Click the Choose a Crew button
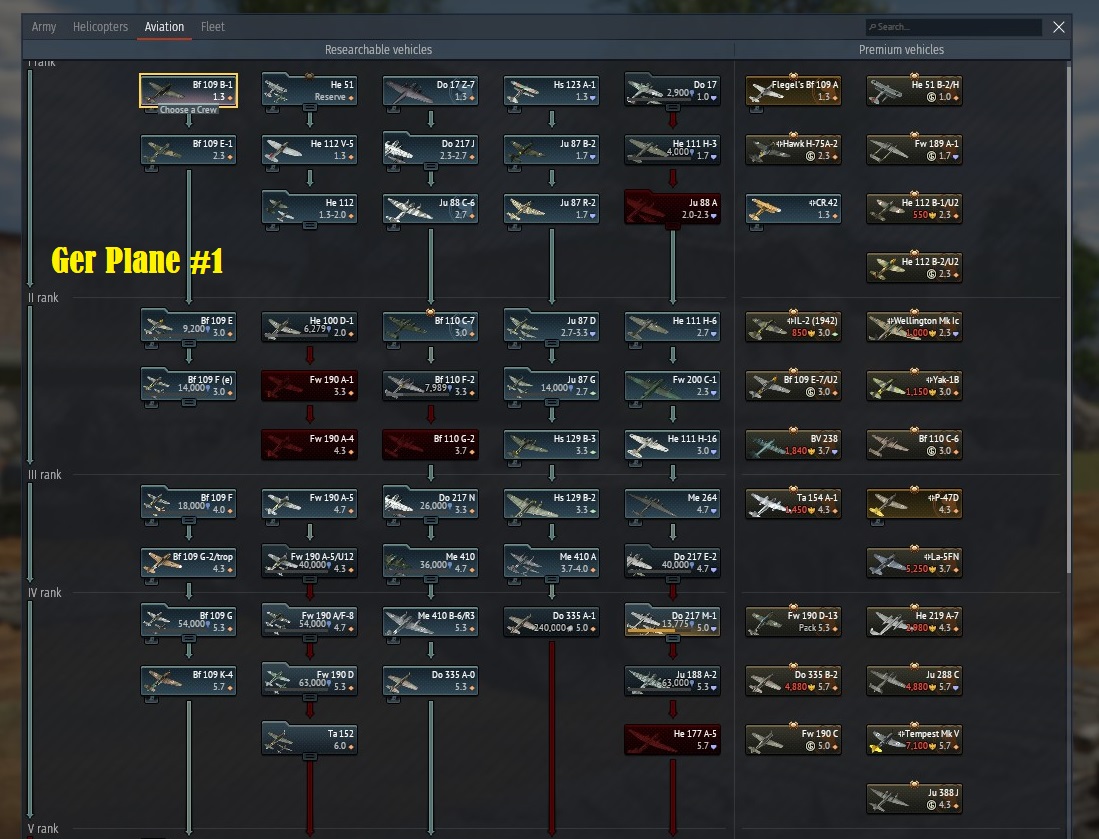This screenshot has width=1099, height=839. pyautogui.click(x=188, y=110)
